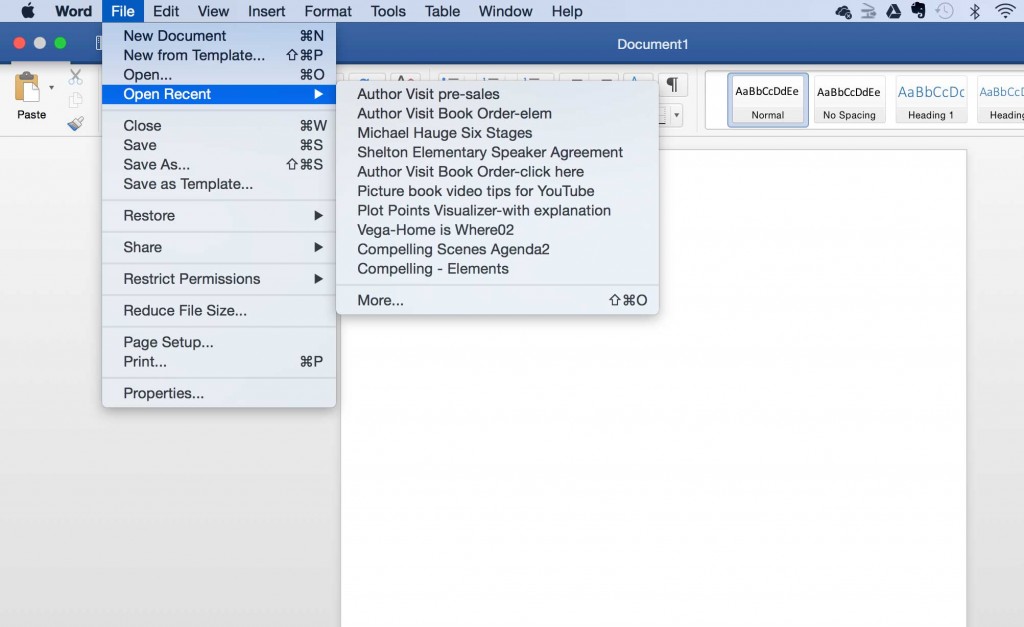Choose Page Setup...
This screenshot has width=1024, height=627.
[x=219, y=342]
